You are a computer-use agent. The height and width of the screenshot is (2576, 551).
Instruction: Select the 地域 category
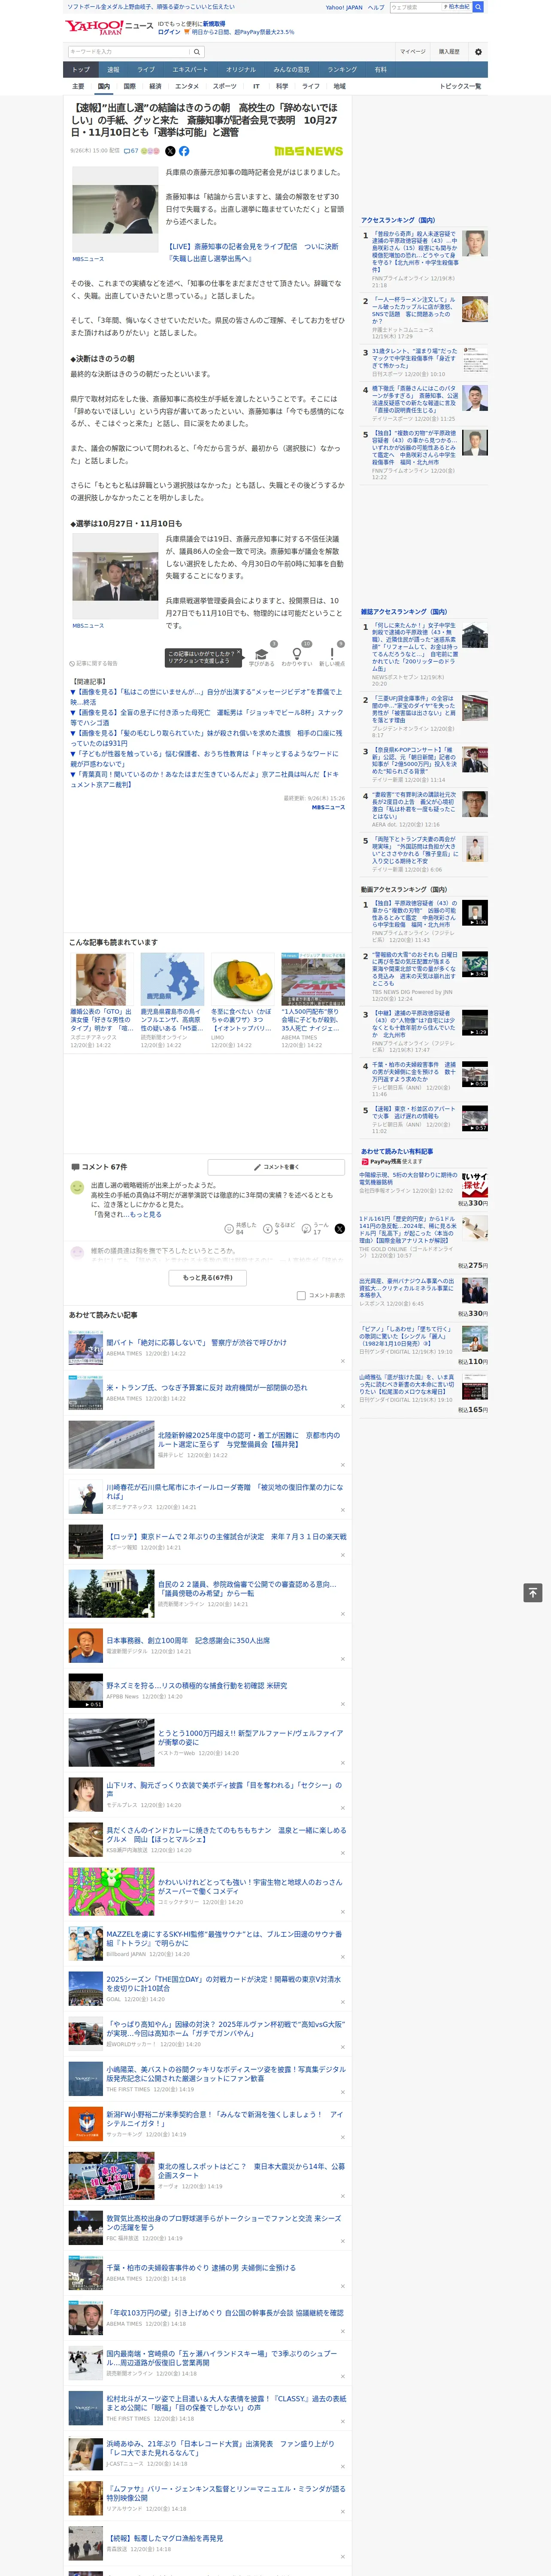click(x=339, y=86)
